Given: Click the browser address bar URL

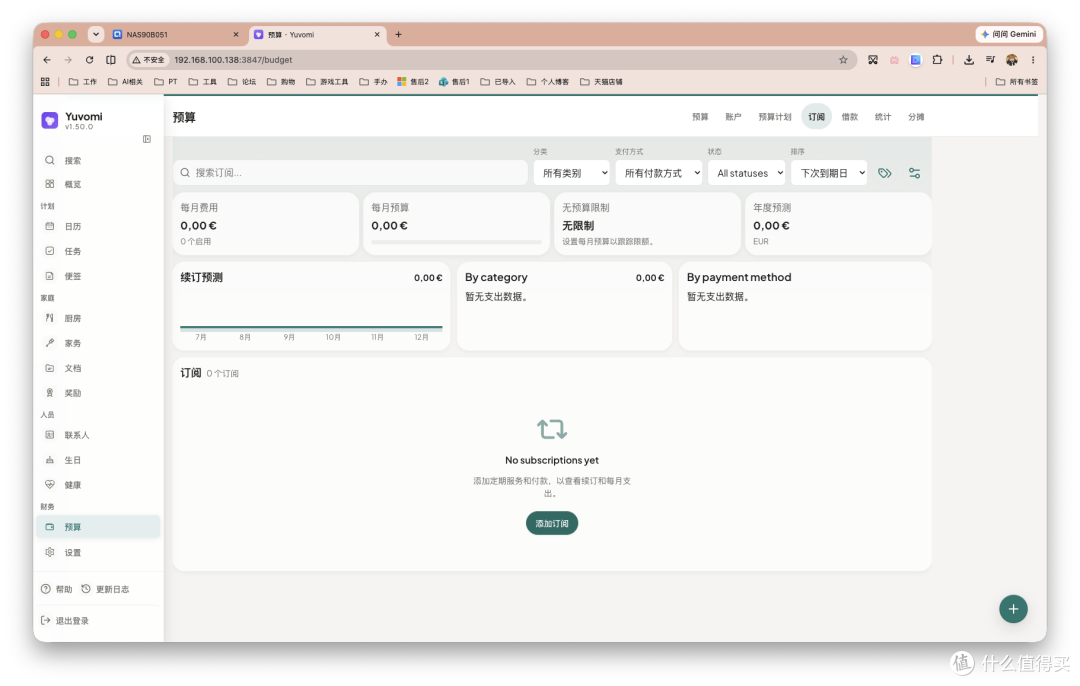Looking at the screenshot, I should pyautogui.click(x=233, y=60).
